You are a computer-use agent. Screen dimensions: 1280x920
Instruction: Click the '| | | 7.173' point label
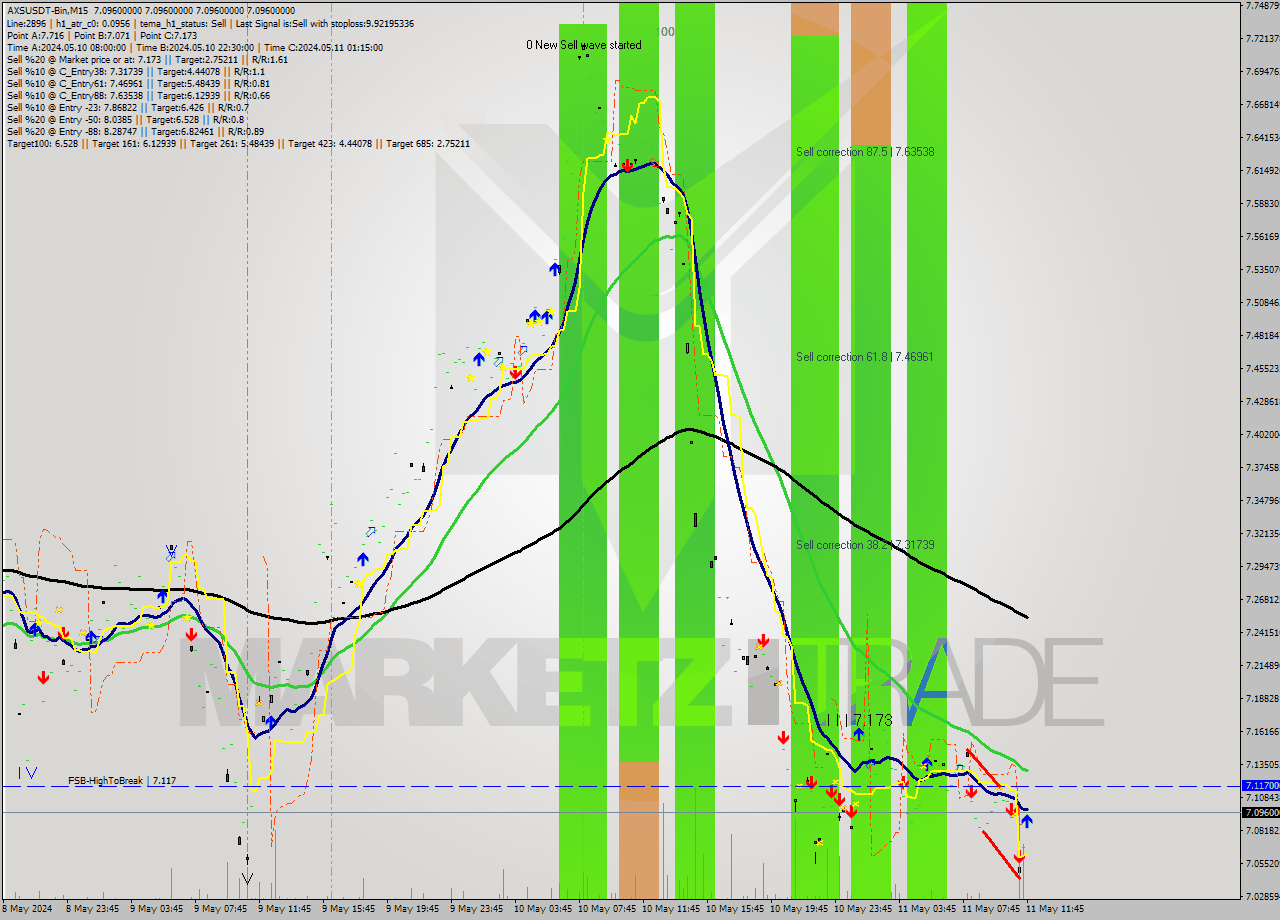click(x=859, y=720)
